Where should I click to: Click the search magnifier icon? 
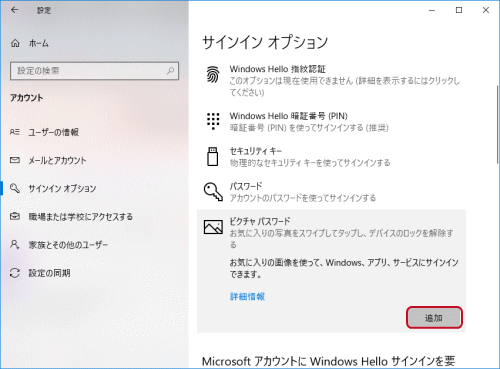pos(170,71)
